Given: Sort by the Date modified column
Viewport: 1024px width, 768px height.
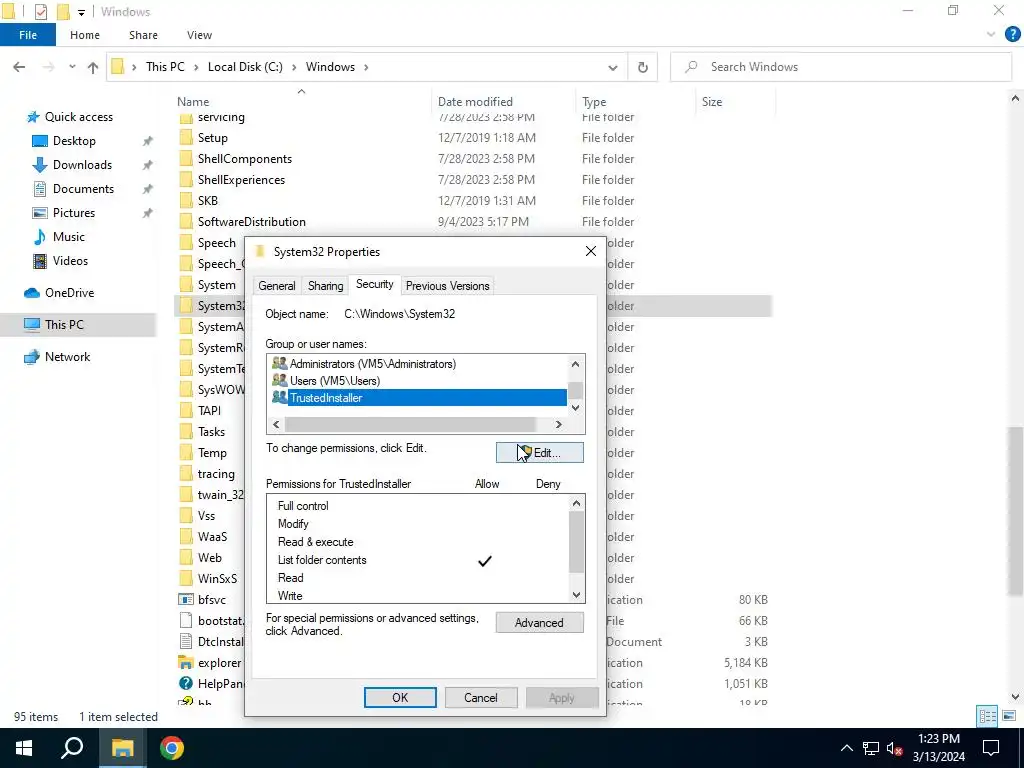Looking at the screenshot, I should pos(475,102).
